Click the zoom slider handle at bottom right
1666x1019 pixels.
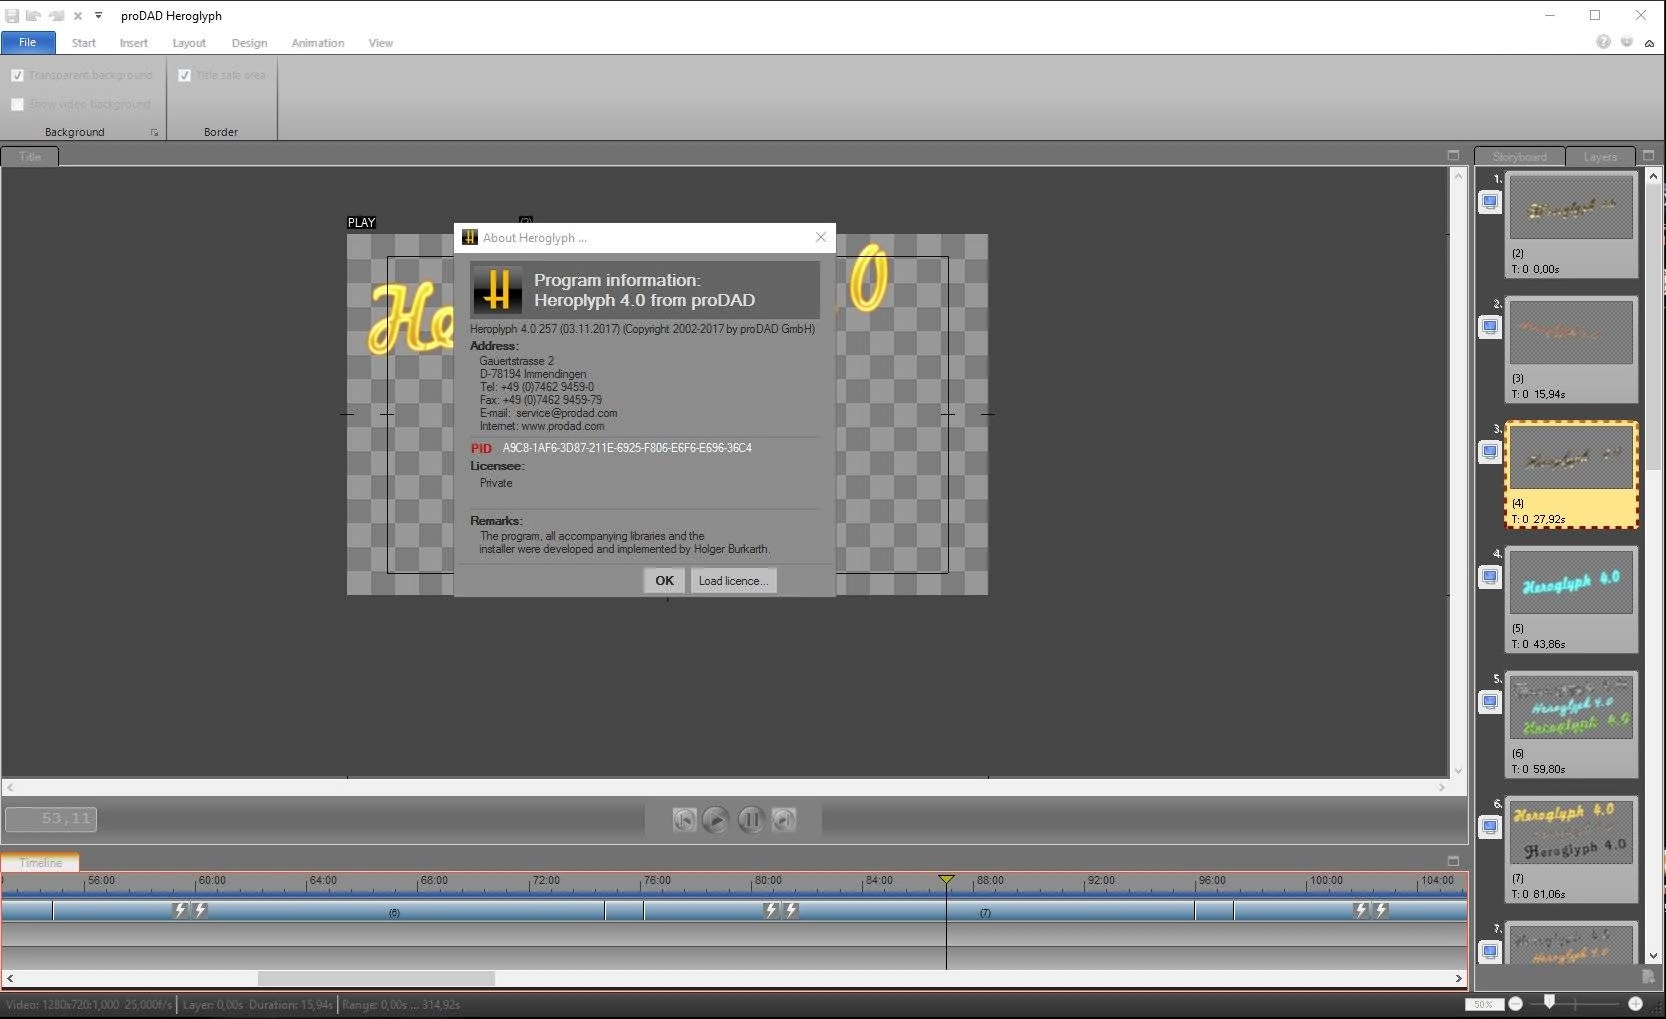(x=1549, y=1001)
